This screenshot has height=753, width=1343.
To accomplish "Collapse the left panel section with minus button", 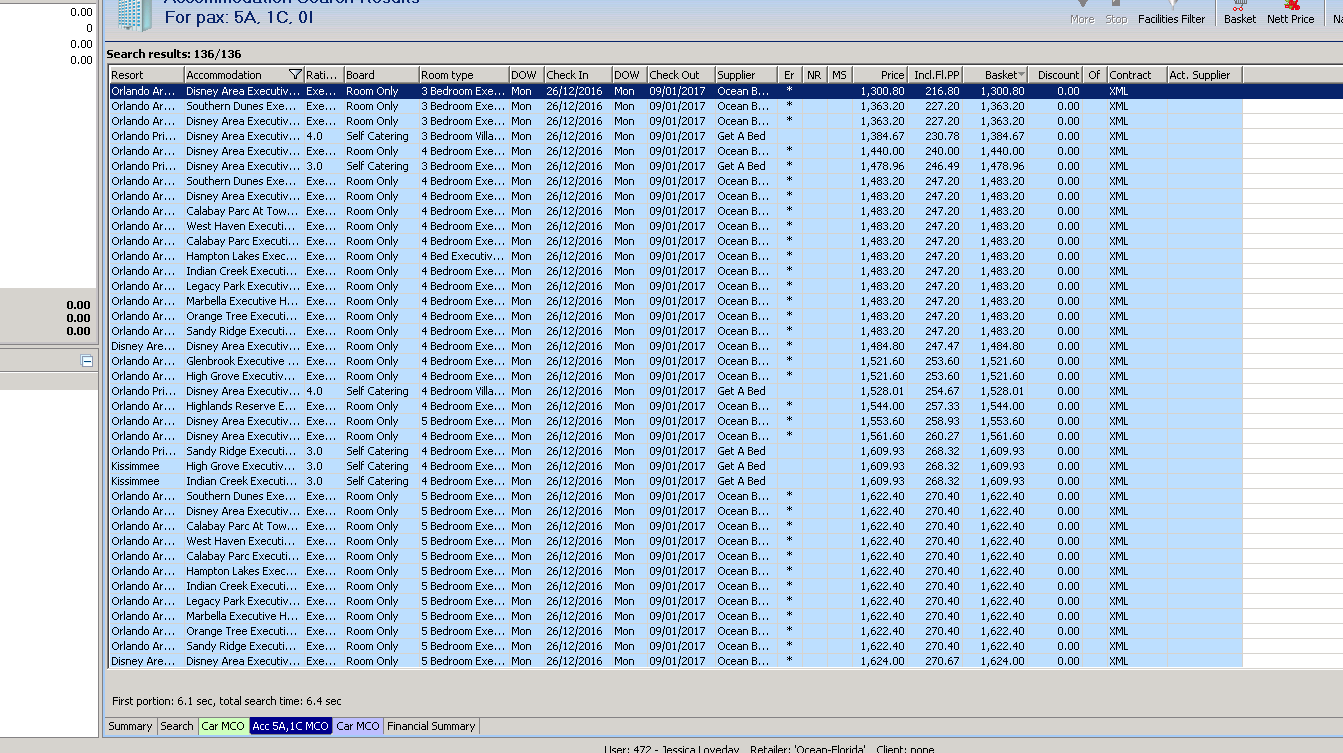I will [x=87, y=361].
